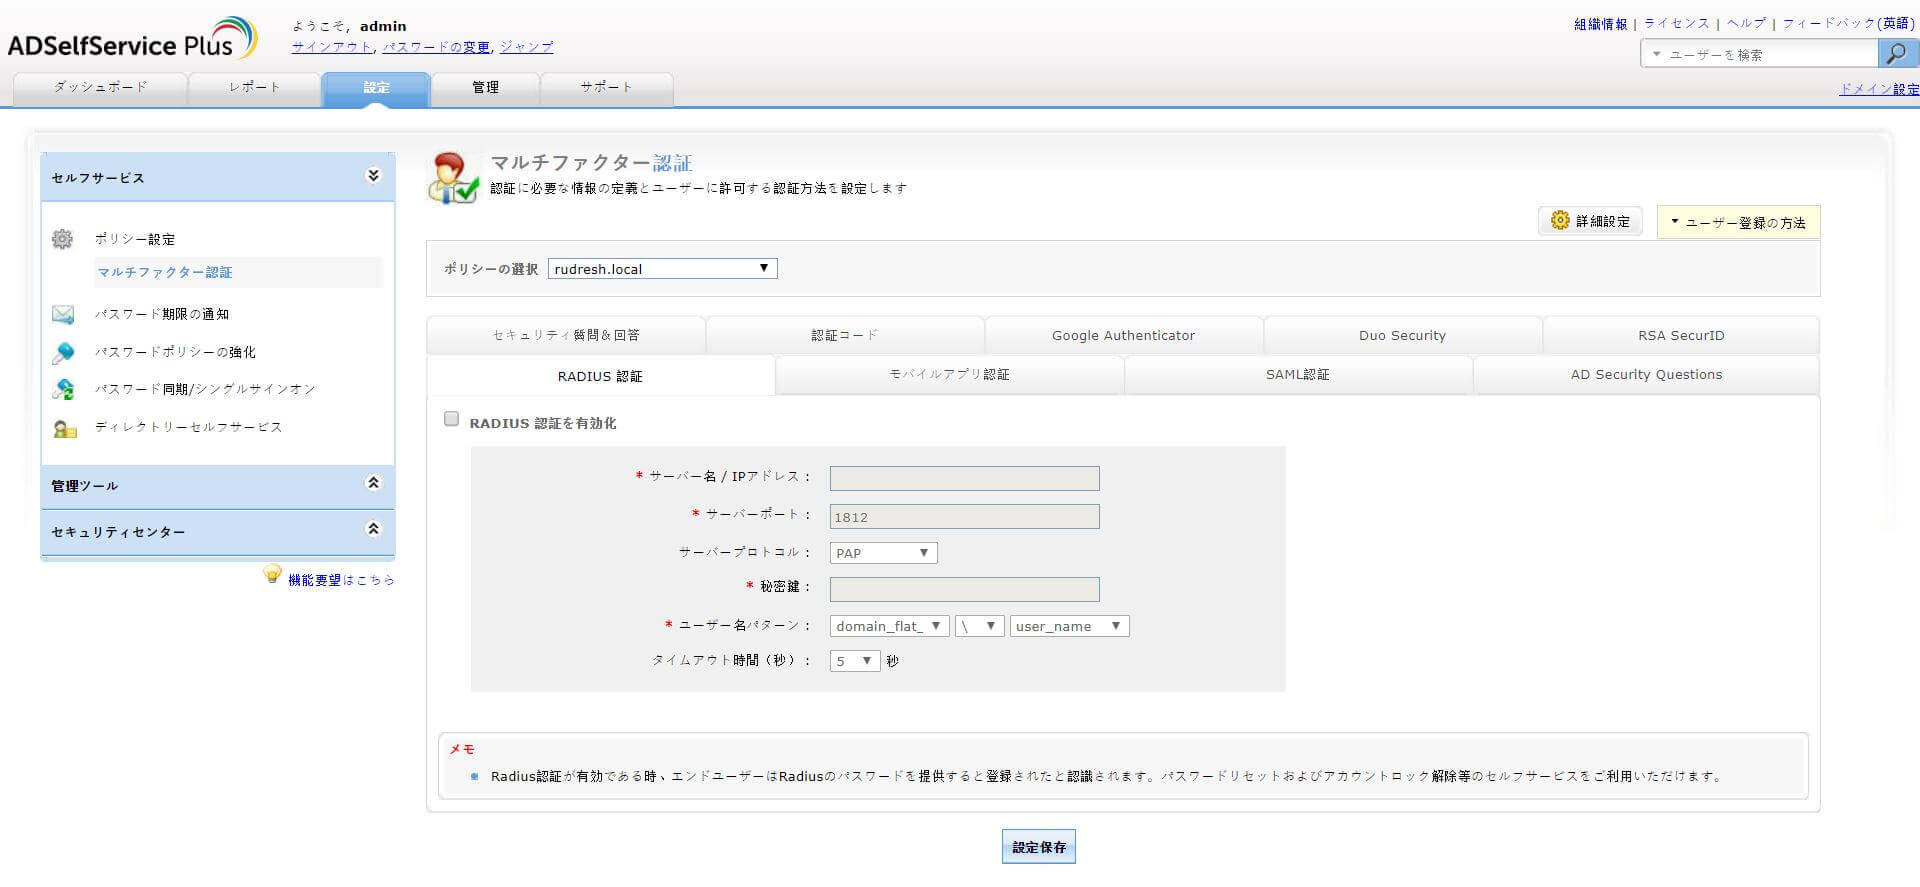Click the サーバー名 / IPアドレス input field

pyautogui.click(x=964, y=478)
